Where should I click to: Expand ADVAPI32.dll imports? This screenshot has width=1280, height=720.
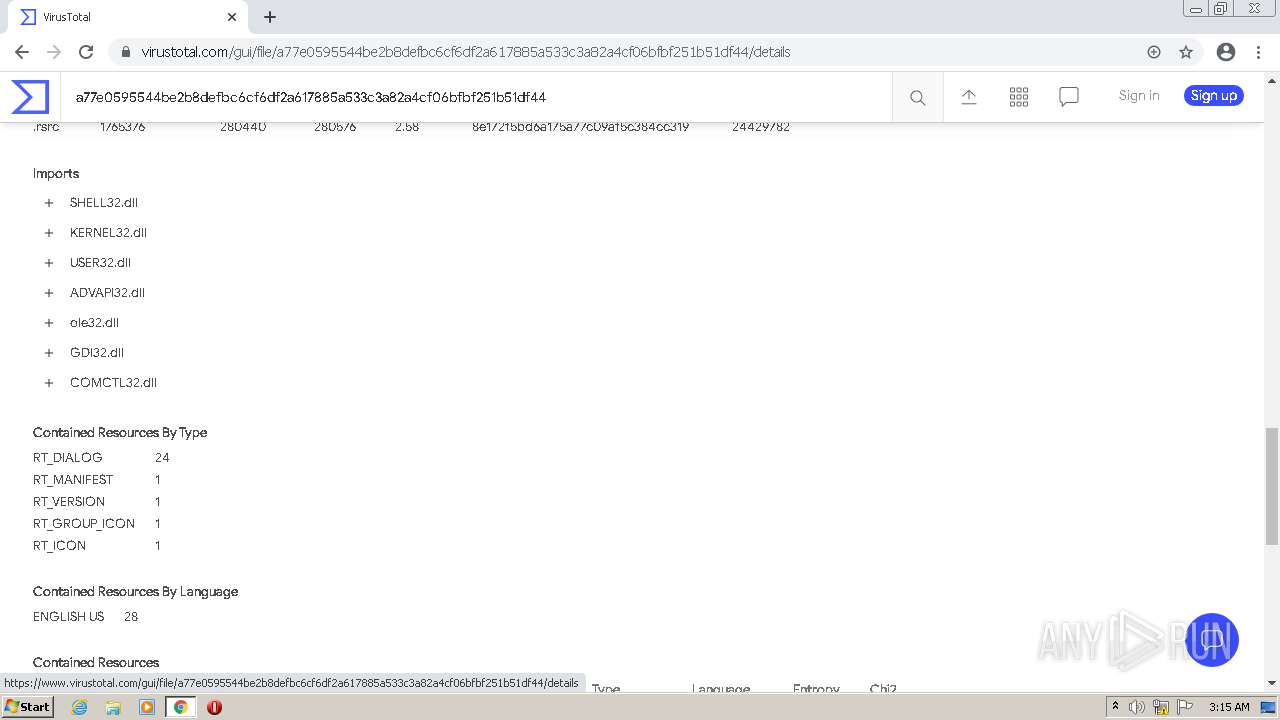[x=48, y=293]
